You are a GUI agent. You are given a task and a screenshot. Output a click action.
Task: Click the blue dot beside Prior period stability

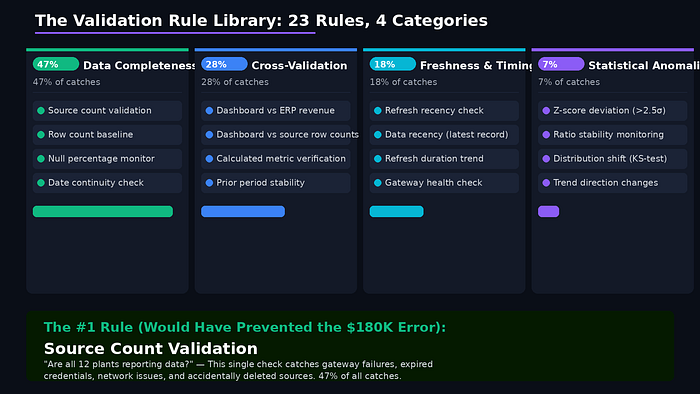(209, 183)
